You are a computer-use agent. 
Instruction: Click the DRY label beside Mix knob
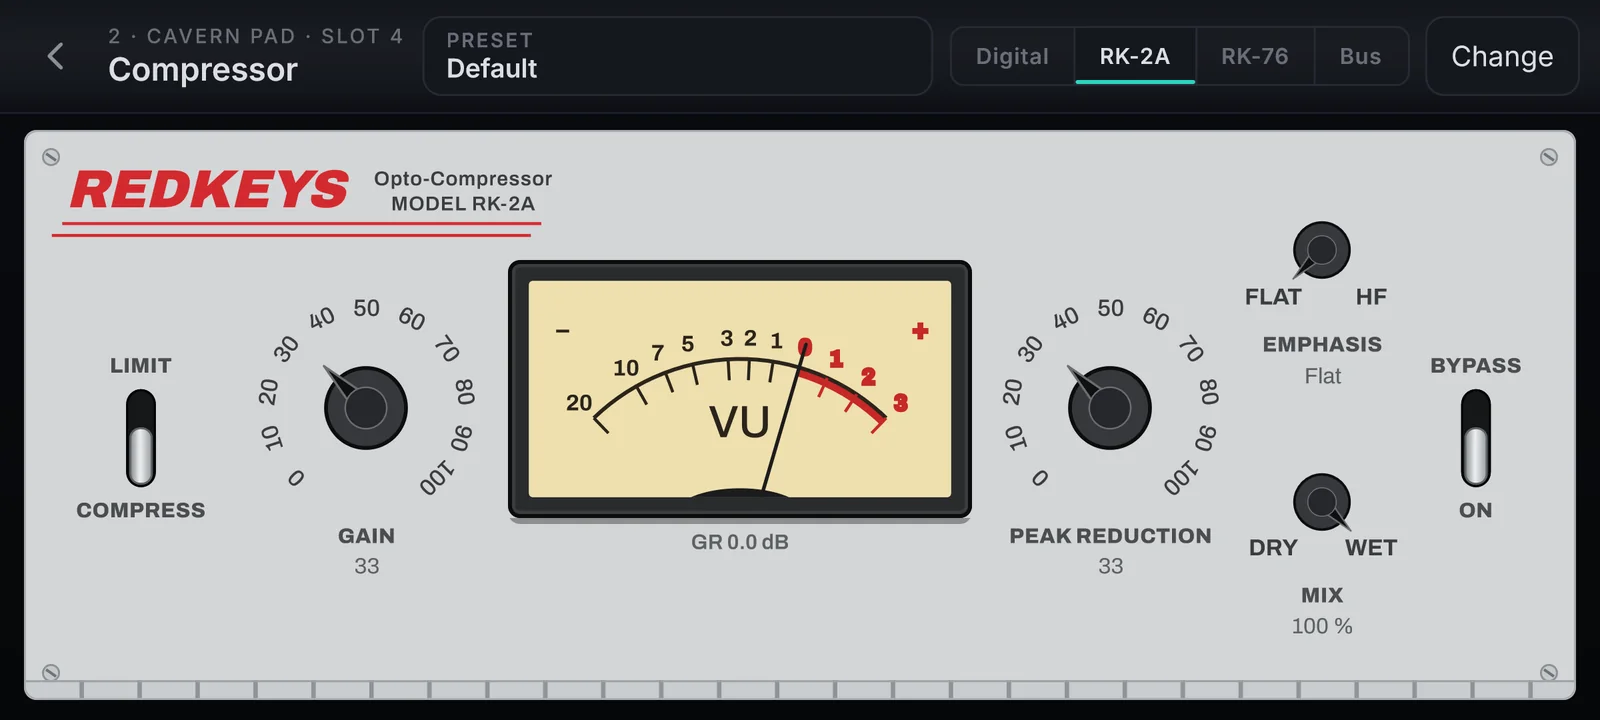(x=1273, y=548)
